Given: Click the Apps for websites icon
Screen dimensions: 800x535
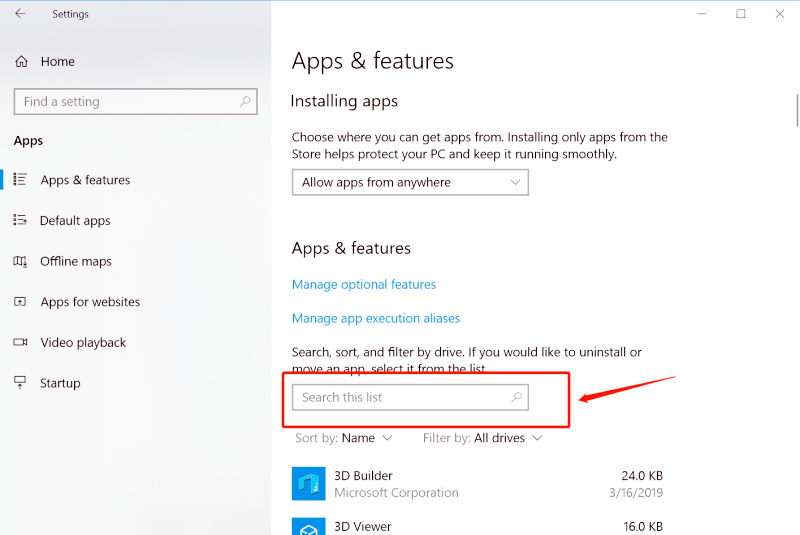Looking at the screenshot, I should (x=20, y=302).
